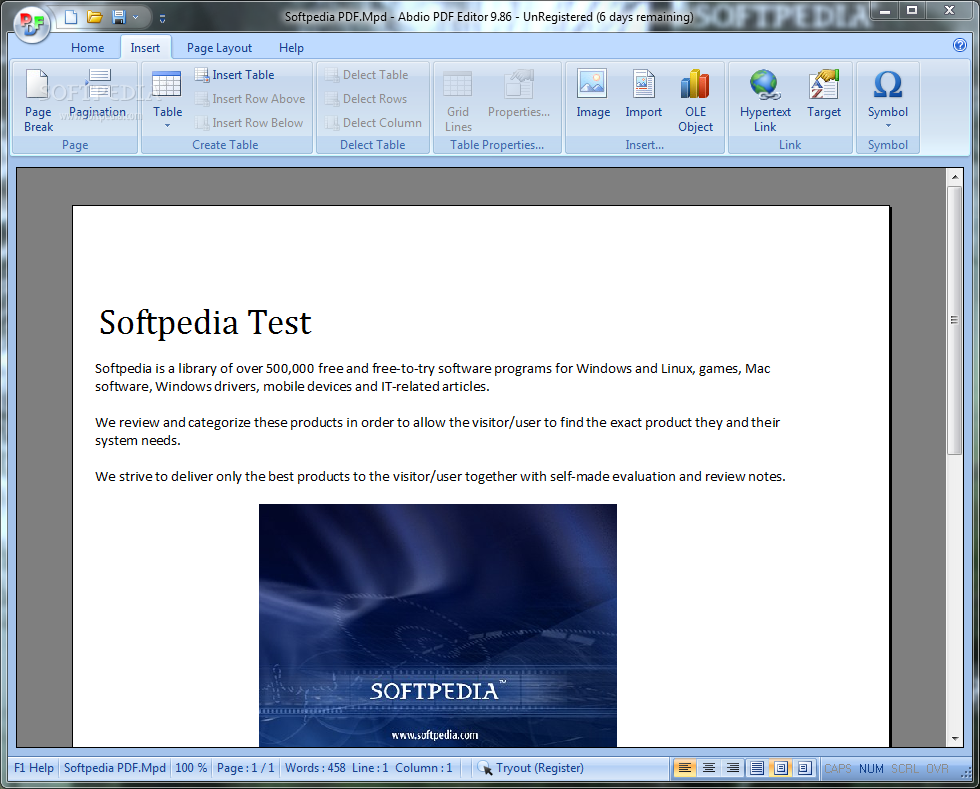The height and width of the screenshot is (789, 980).
Task: Toggle align left in status bar
Action: [684, 768]
